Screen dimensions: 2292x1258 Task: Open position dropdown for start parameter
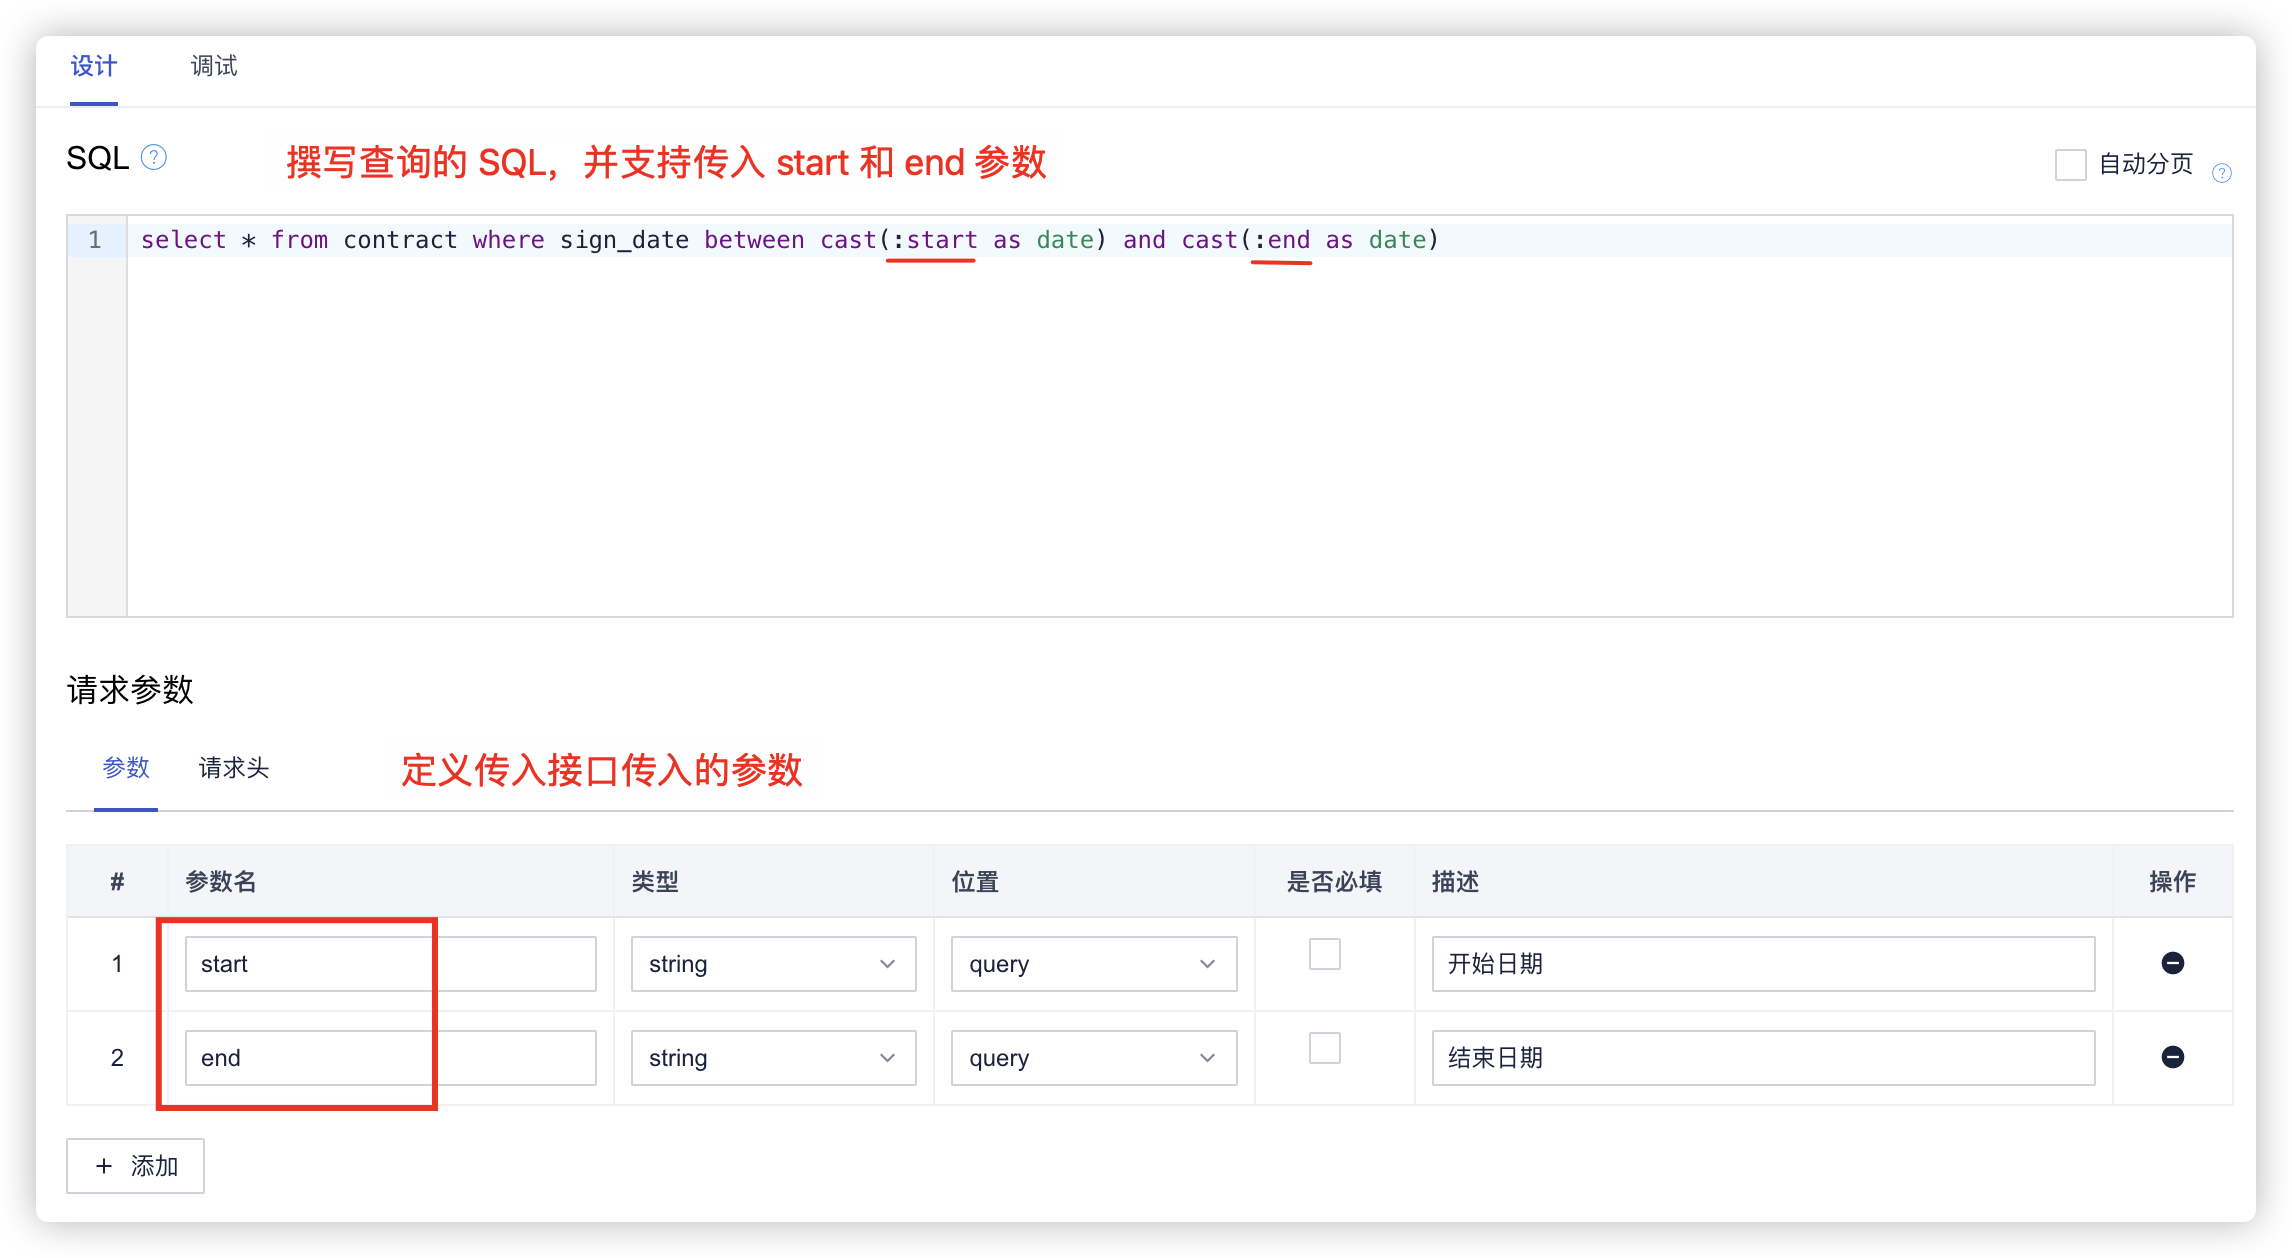click(1093, 964)
